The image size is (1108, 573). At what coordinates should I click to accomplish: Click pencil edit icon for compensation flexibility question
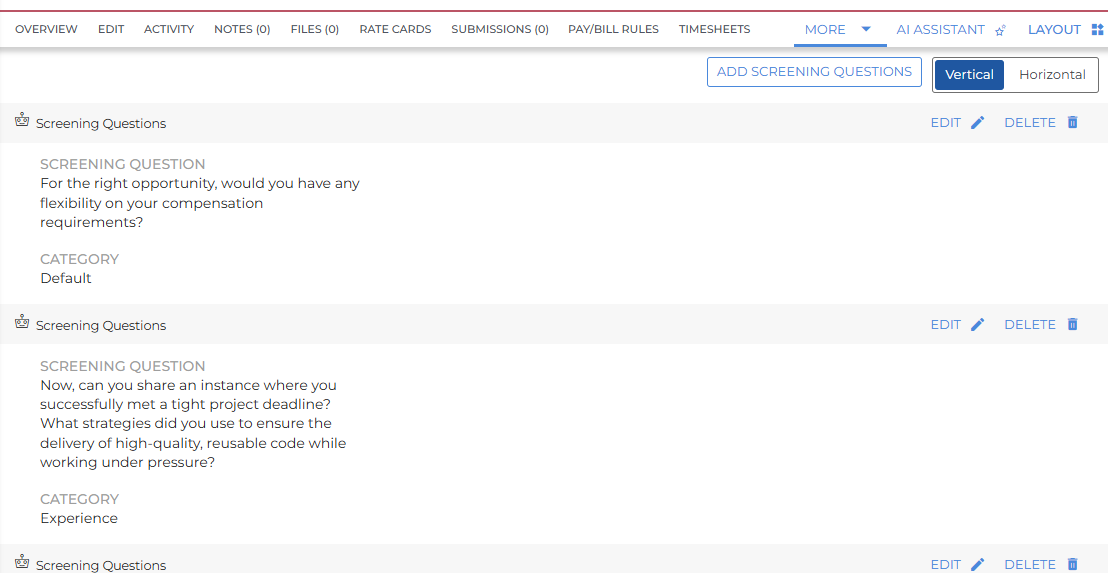pos(977,123)
